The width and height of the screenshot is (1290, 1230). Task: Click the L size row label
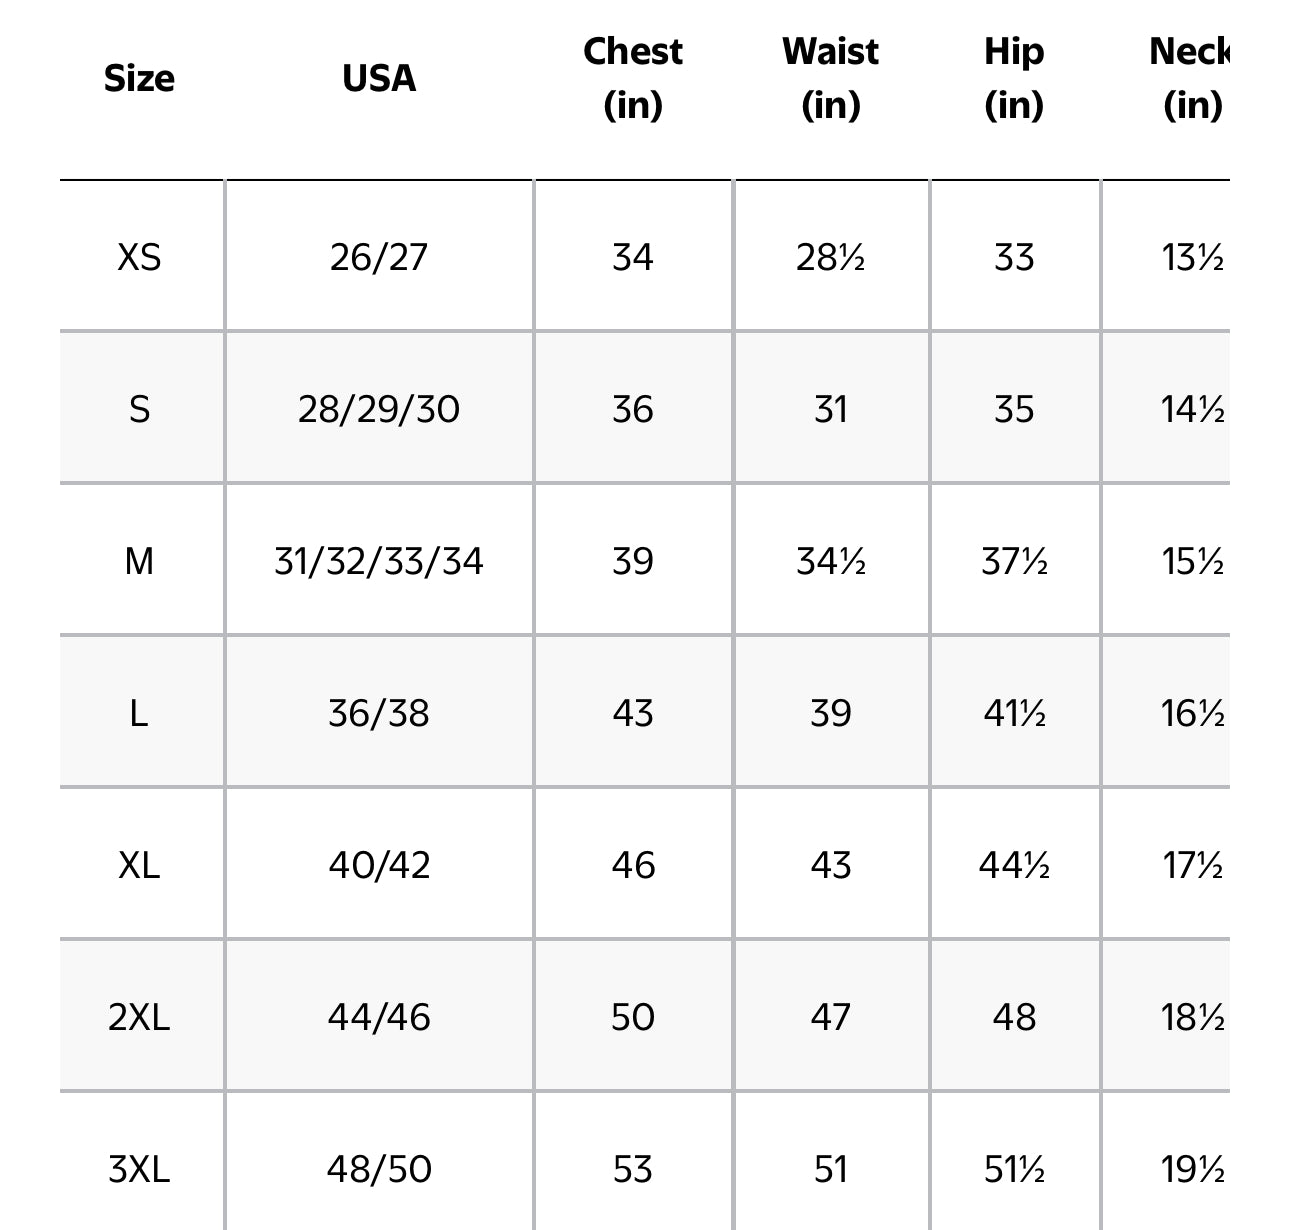(139, 713)
